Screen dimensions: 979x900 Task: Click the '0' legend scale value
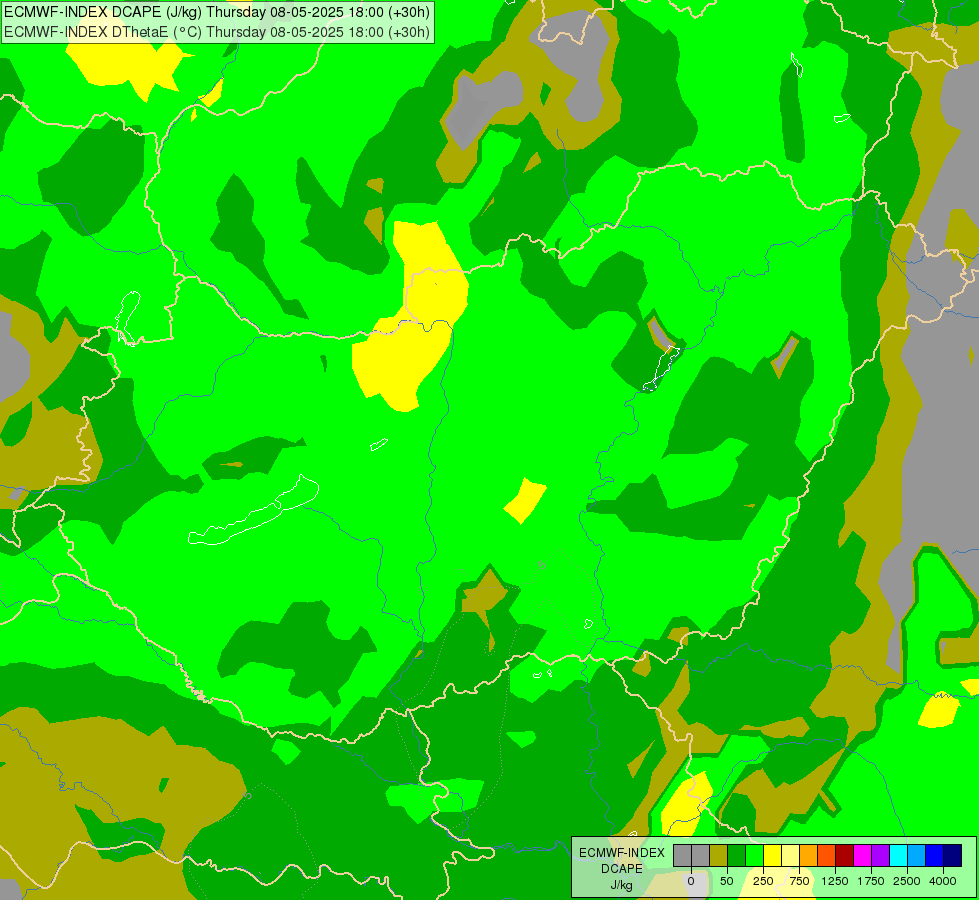tap(691, 881)
